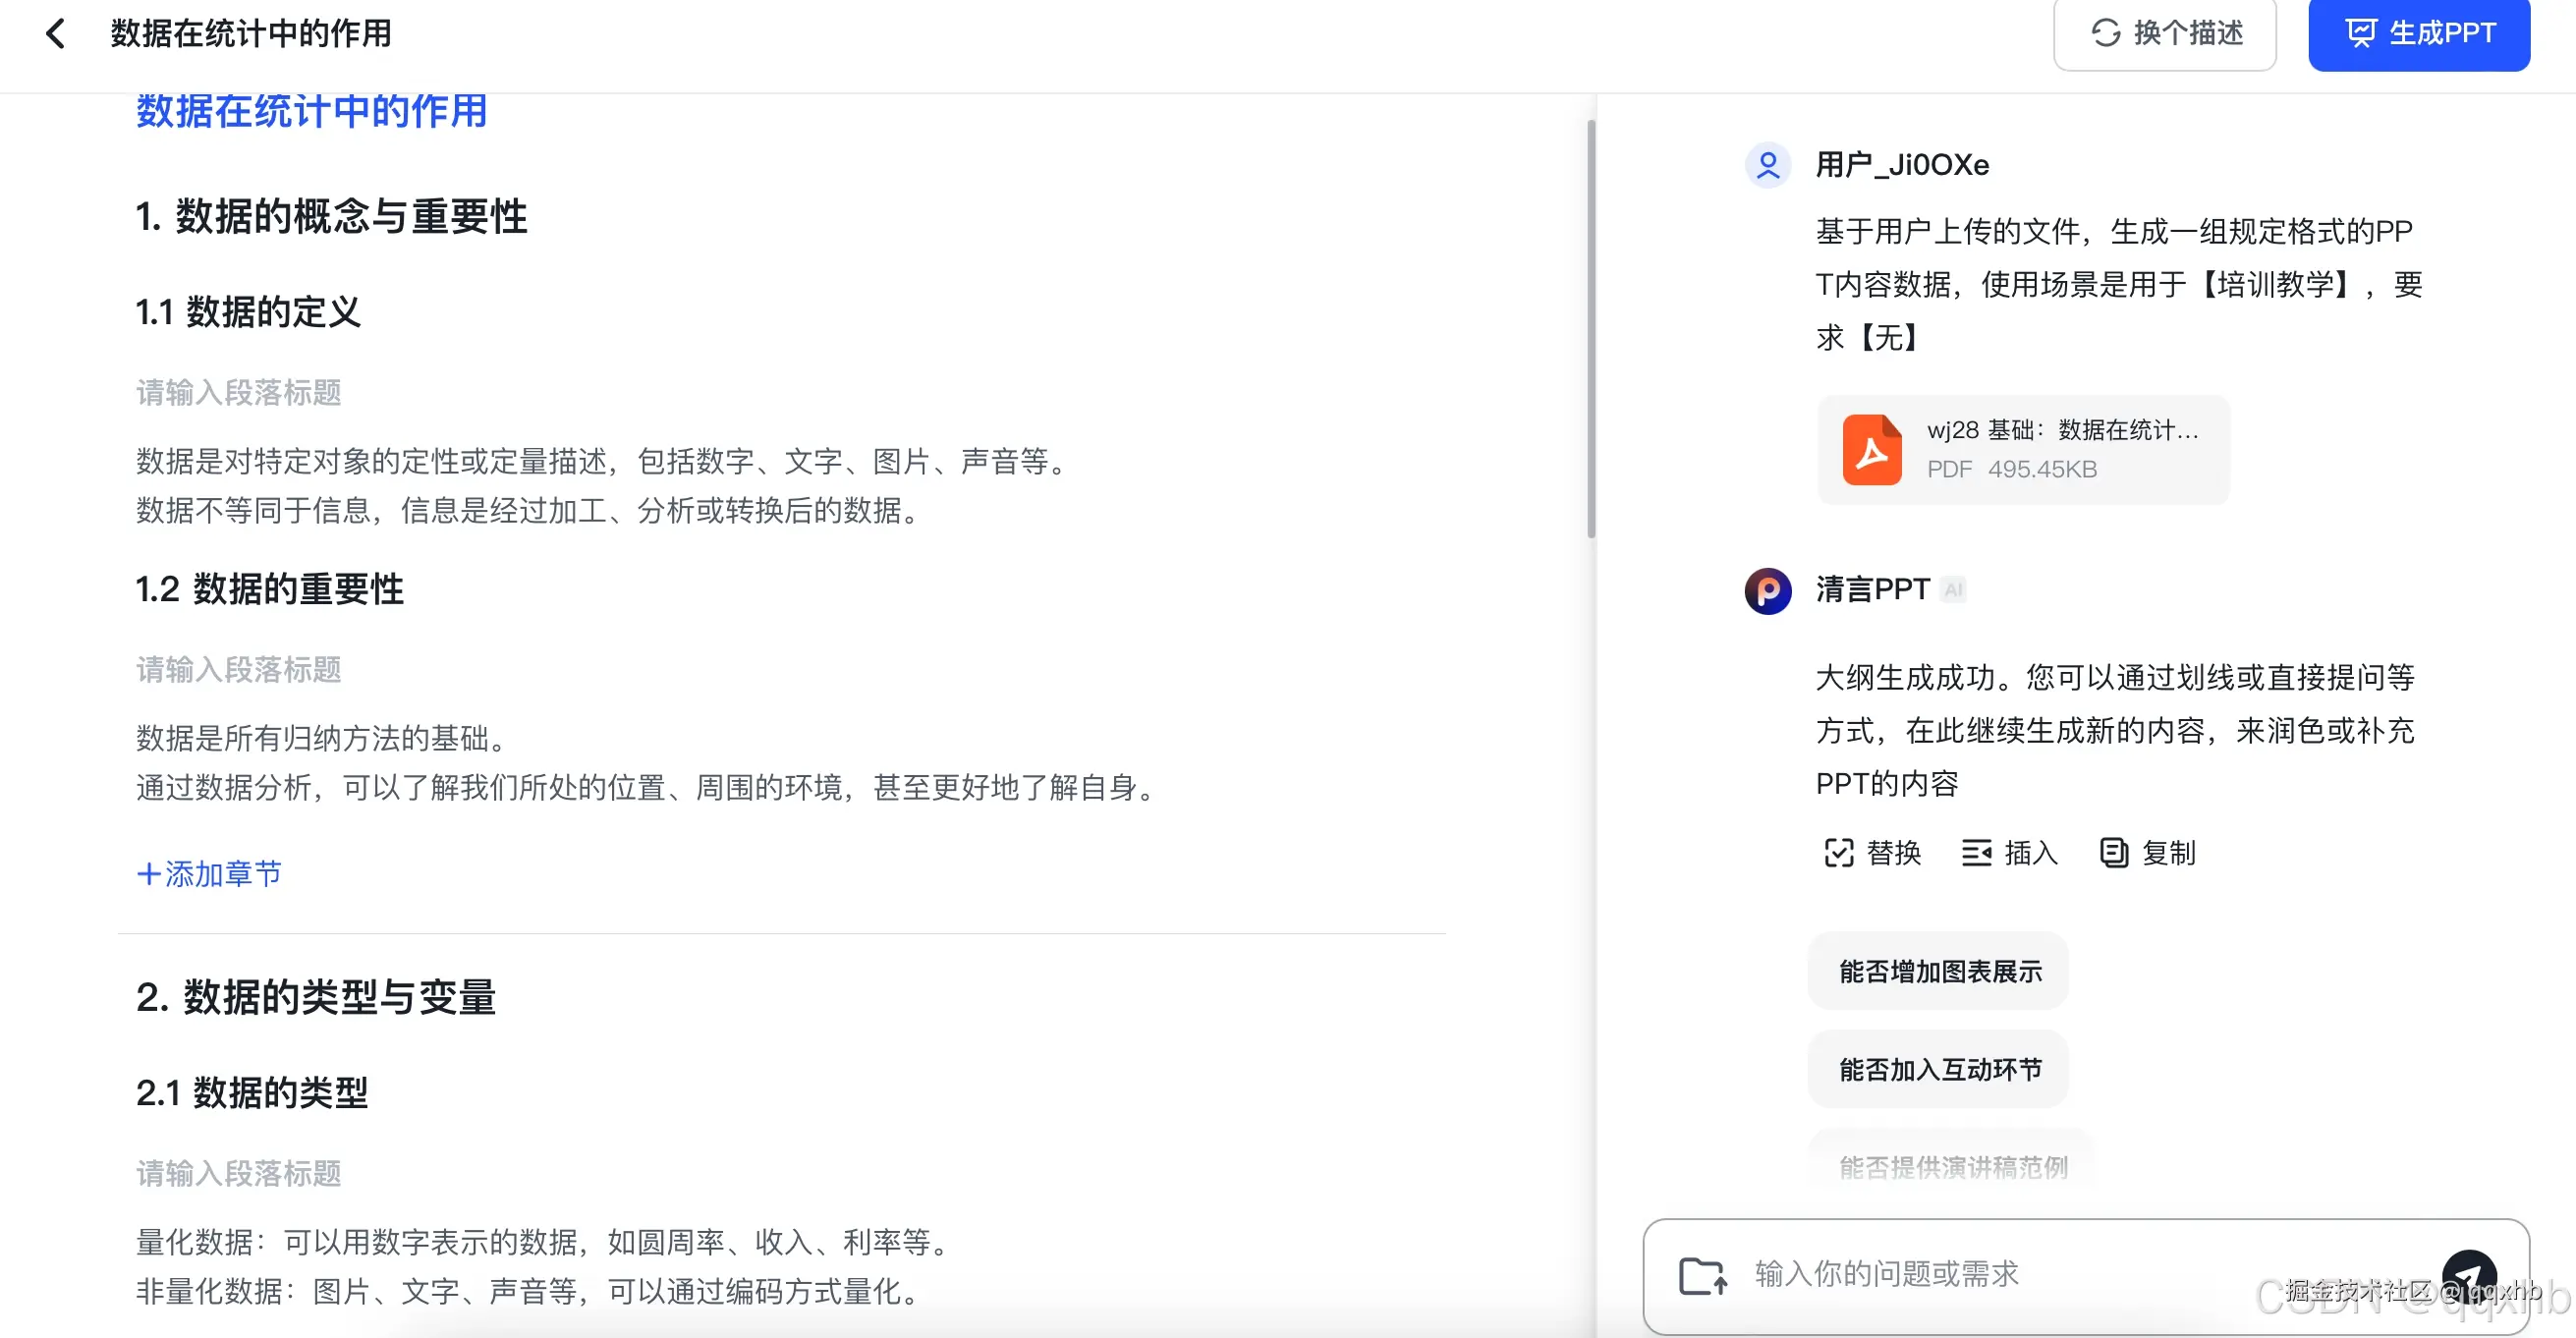This screenshot has width=2576, height=1338.
Task: Select the 能否增加图表展示 suggestion chip
Action: (1937, 970)
